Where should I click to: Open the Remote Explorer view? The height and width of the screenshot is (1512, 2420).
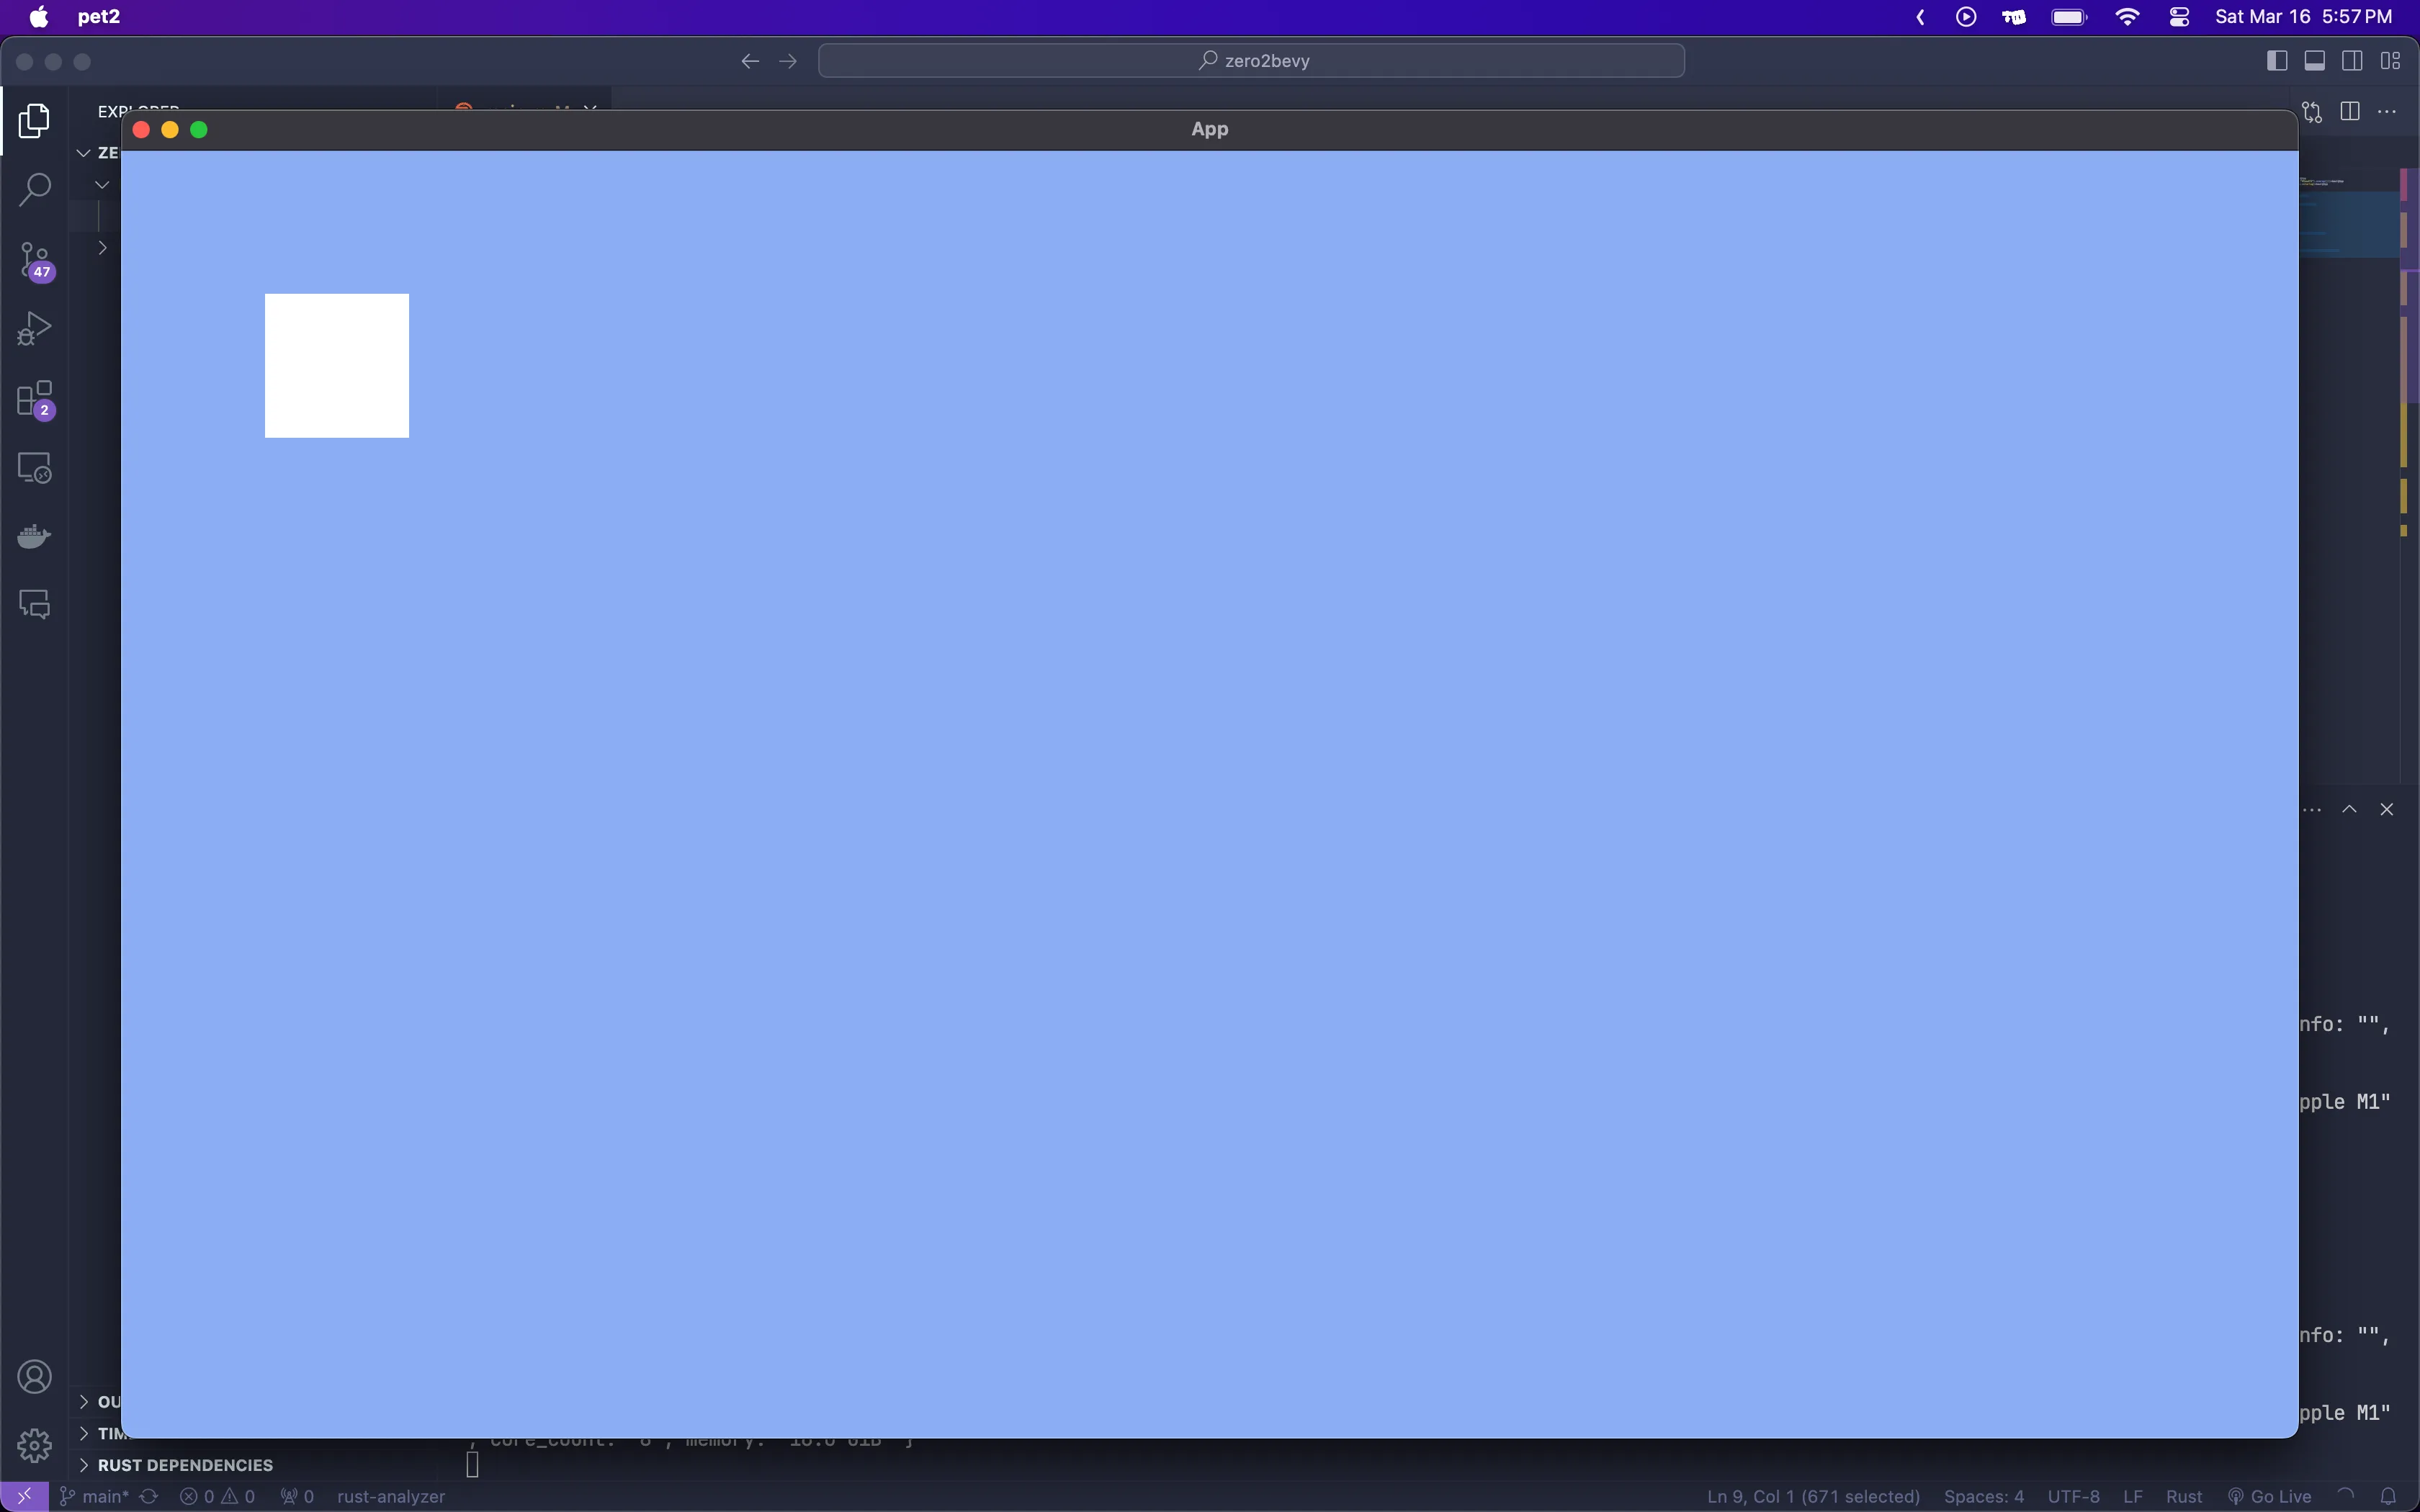click(34, 468)
